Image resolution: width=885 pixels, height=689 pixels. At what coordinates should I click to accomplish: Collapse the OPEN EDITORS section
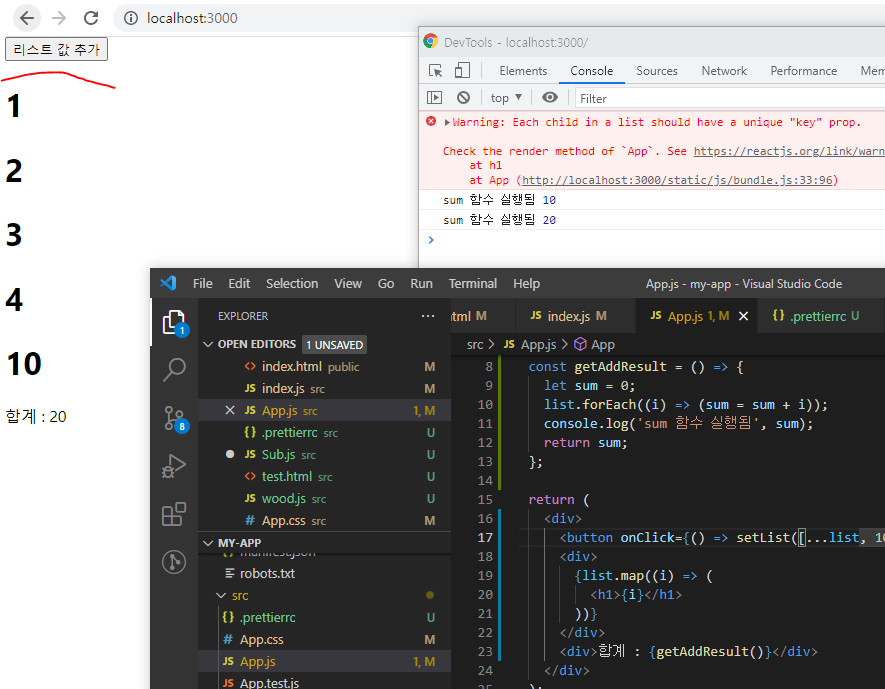pyautogui.click(x=208, y=344)
